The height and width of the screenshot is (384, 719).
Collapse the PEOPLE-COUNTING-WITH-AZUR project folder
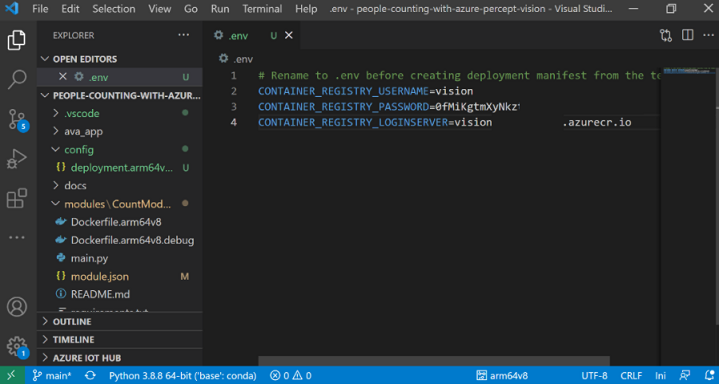tap(120, 95)
